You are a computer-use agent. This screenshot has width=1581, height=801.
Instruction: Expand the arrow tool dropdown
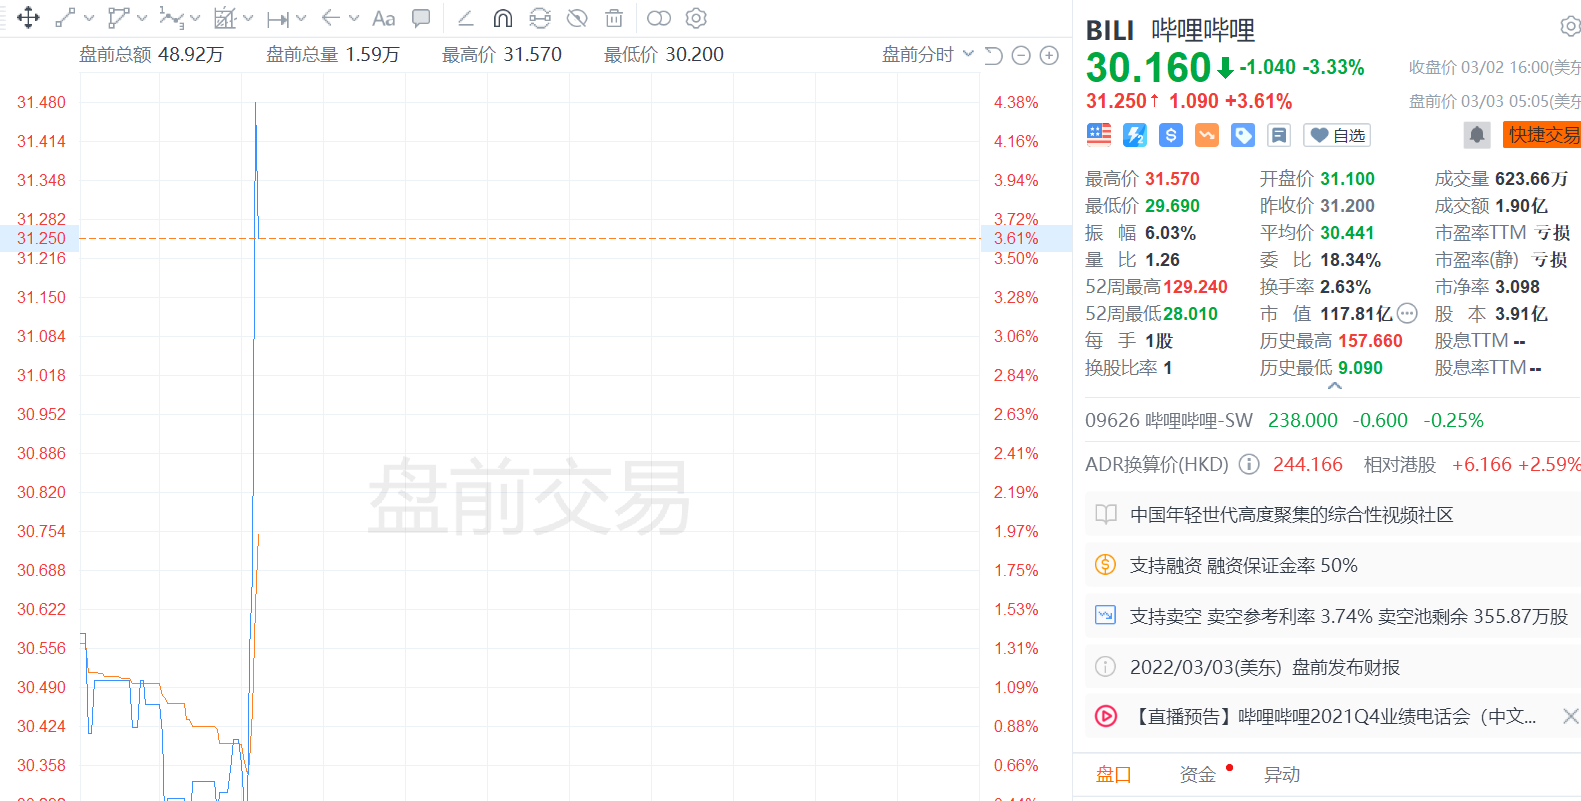click(354, 18)
